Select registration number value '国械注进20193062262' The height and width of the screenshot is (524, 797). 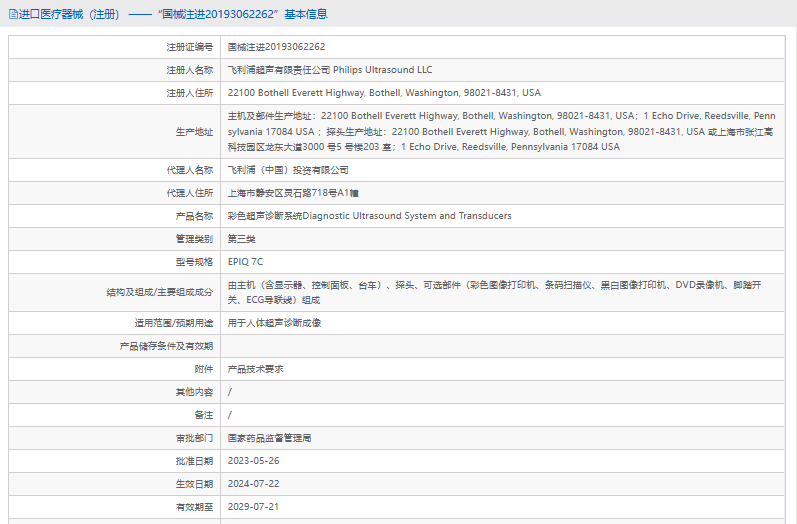[x=276, y=47]
